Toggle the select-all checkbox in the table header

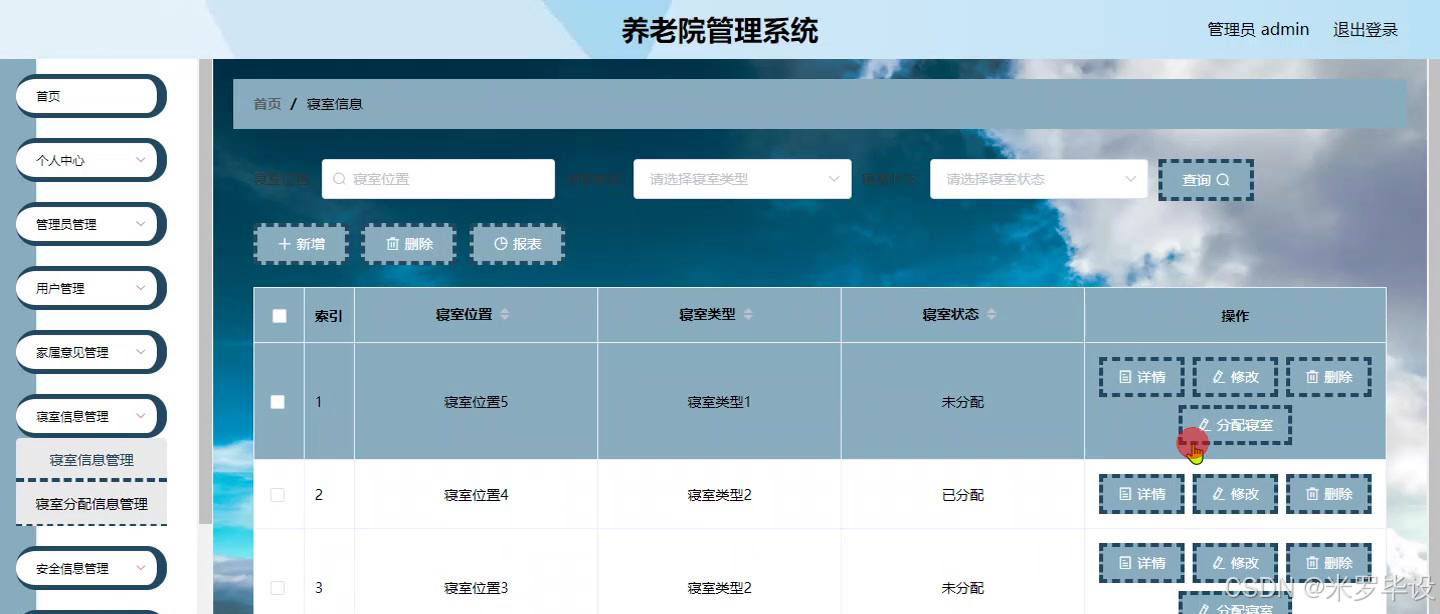[x=278, y=314]
